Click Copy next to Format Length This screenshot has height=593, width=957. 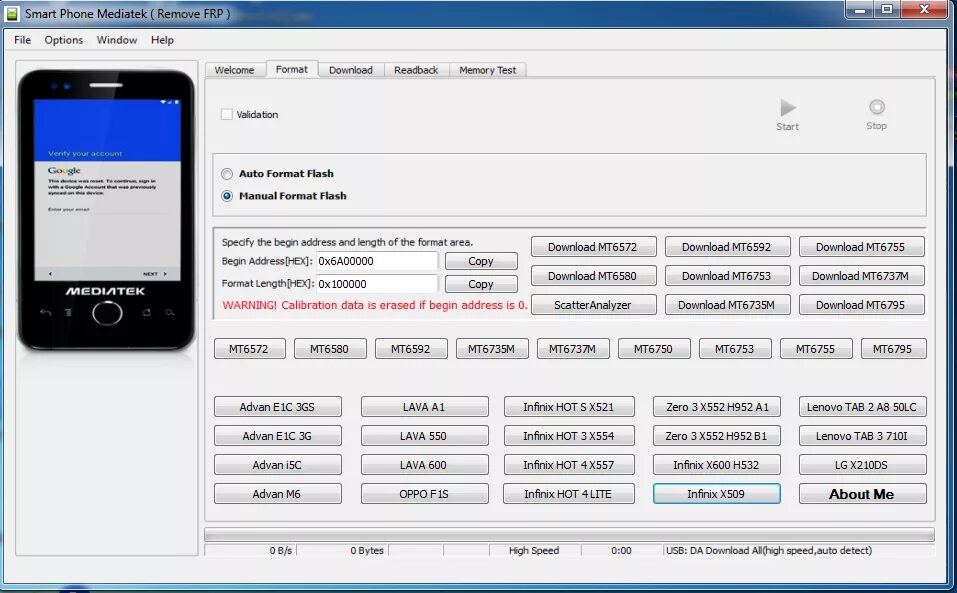pyautogui.click(x=481, y=283)
